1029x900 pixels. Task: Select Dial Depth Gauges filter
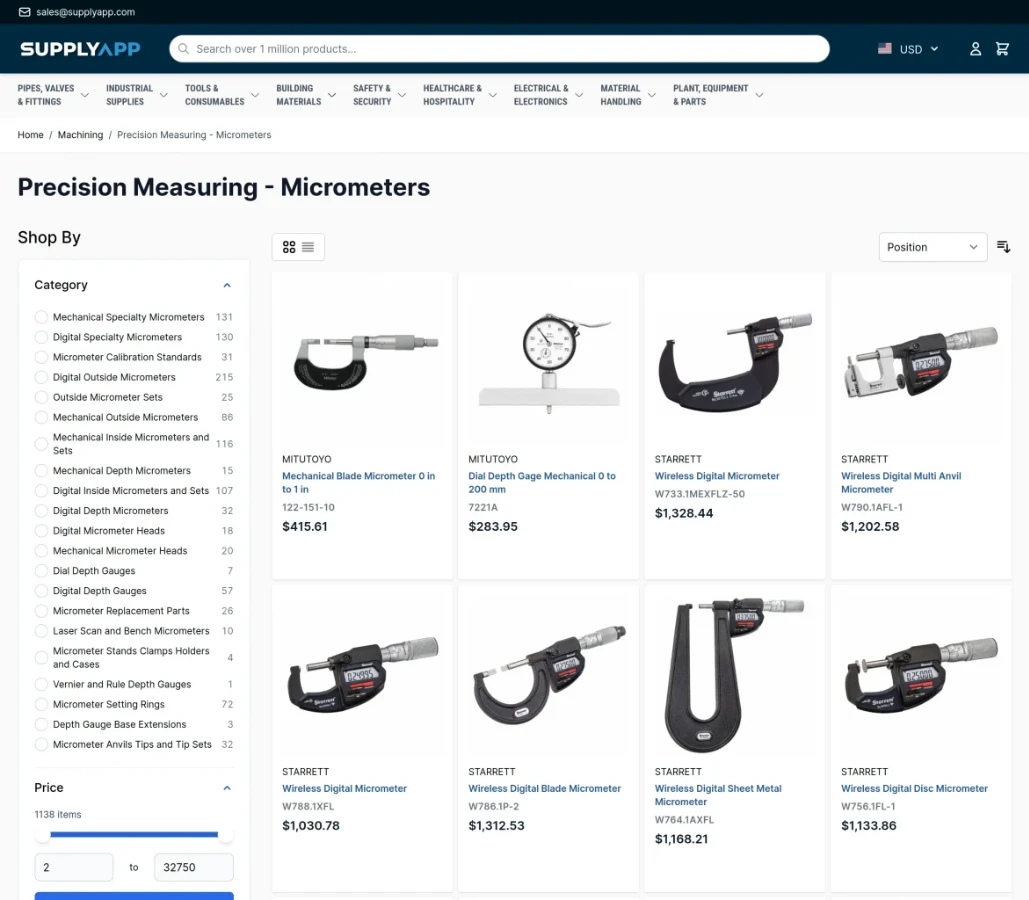coord(41,571)
